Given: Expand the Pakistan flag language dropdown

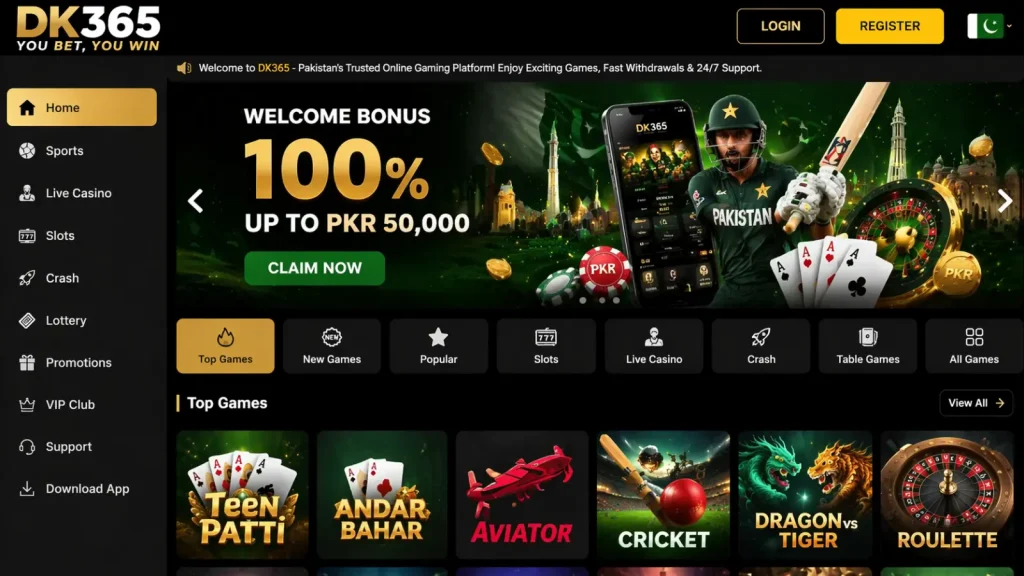Looking at the screenshot, I should pos(989,26).
